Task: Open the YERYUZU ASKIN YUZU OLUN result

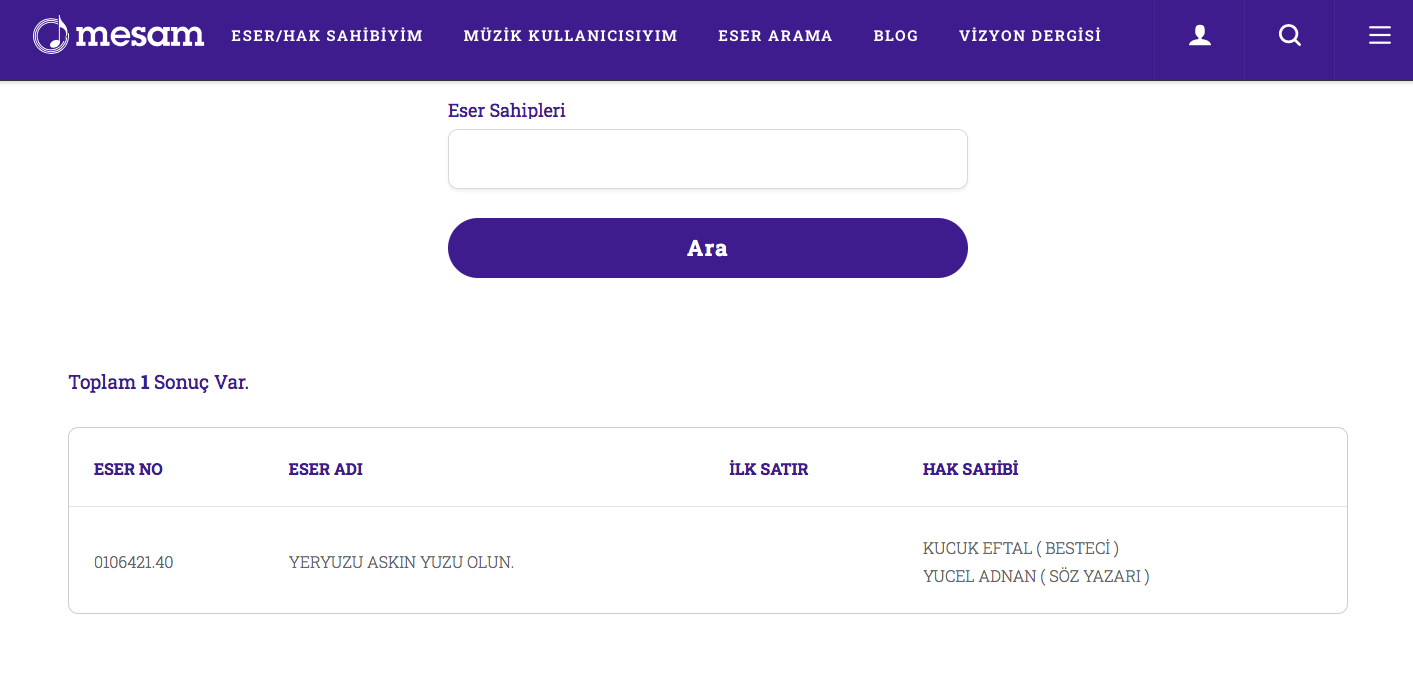Action: [401, 562]
